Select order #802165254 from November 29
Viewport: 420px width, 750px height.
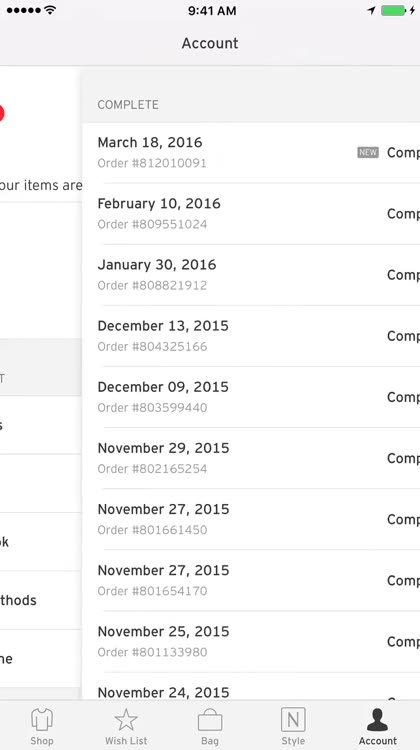coord(251,459)
